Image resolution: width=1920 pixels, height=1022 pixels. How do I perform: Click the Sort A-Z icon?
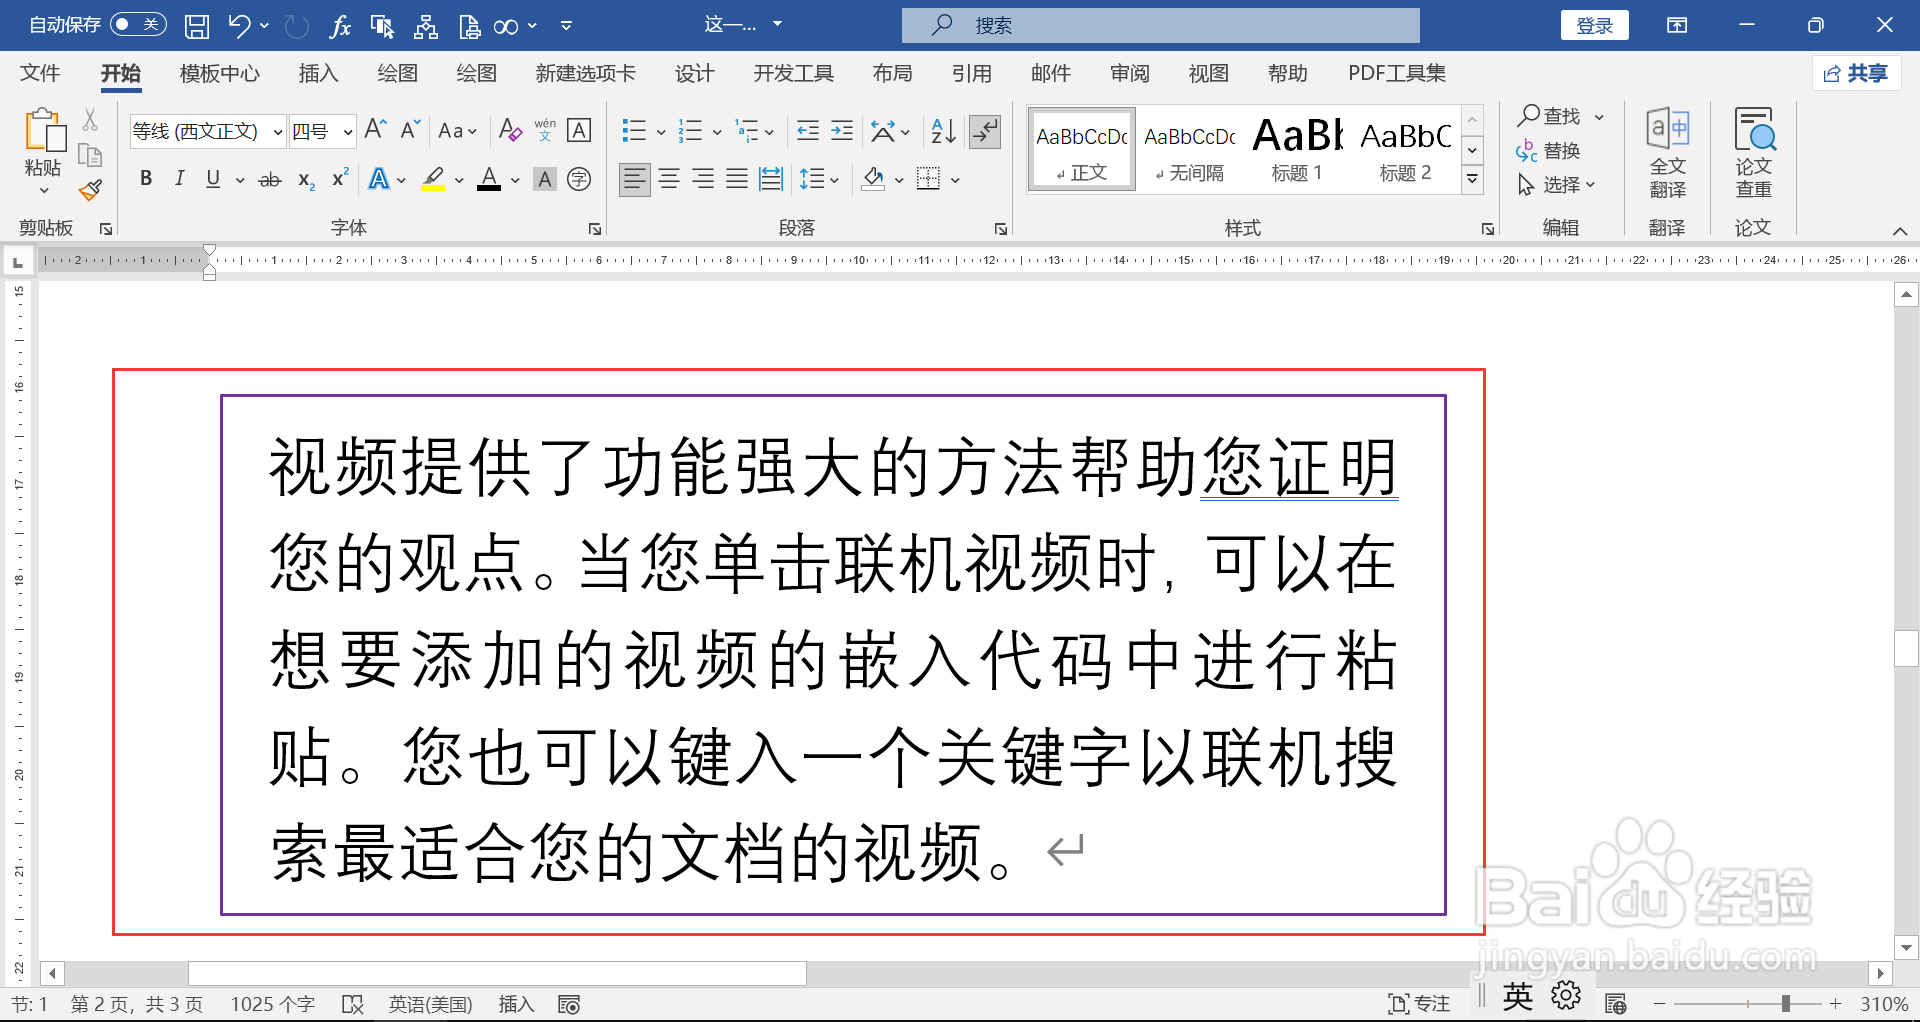coord(942,130)
